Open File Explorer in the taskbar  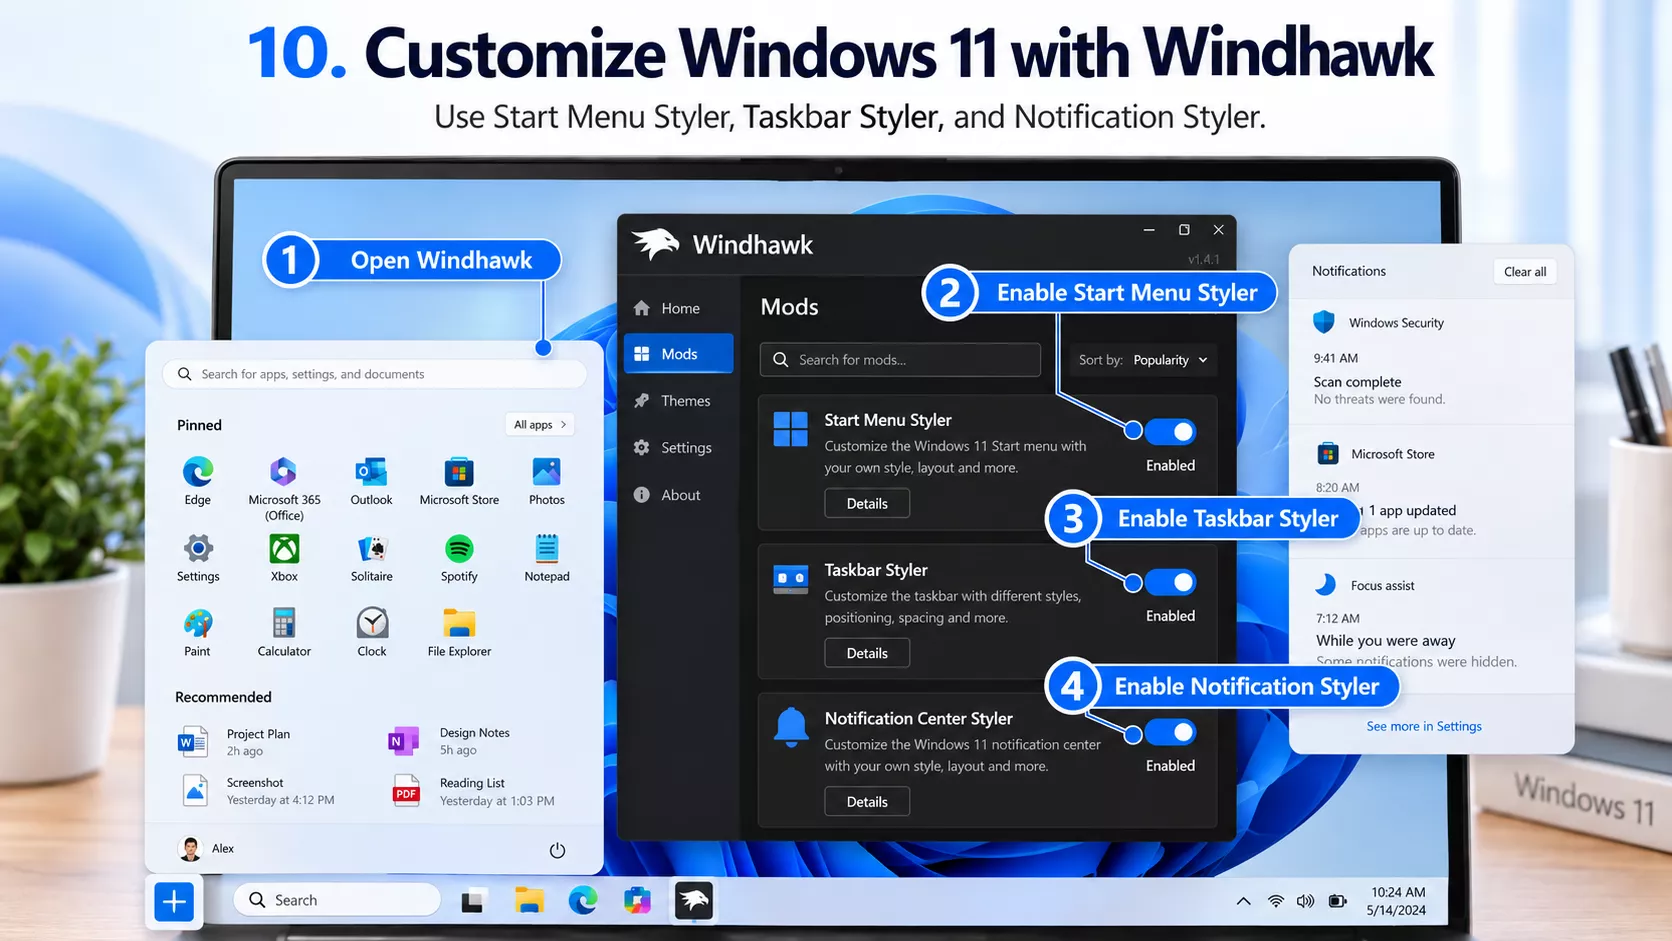click(529, 901)
